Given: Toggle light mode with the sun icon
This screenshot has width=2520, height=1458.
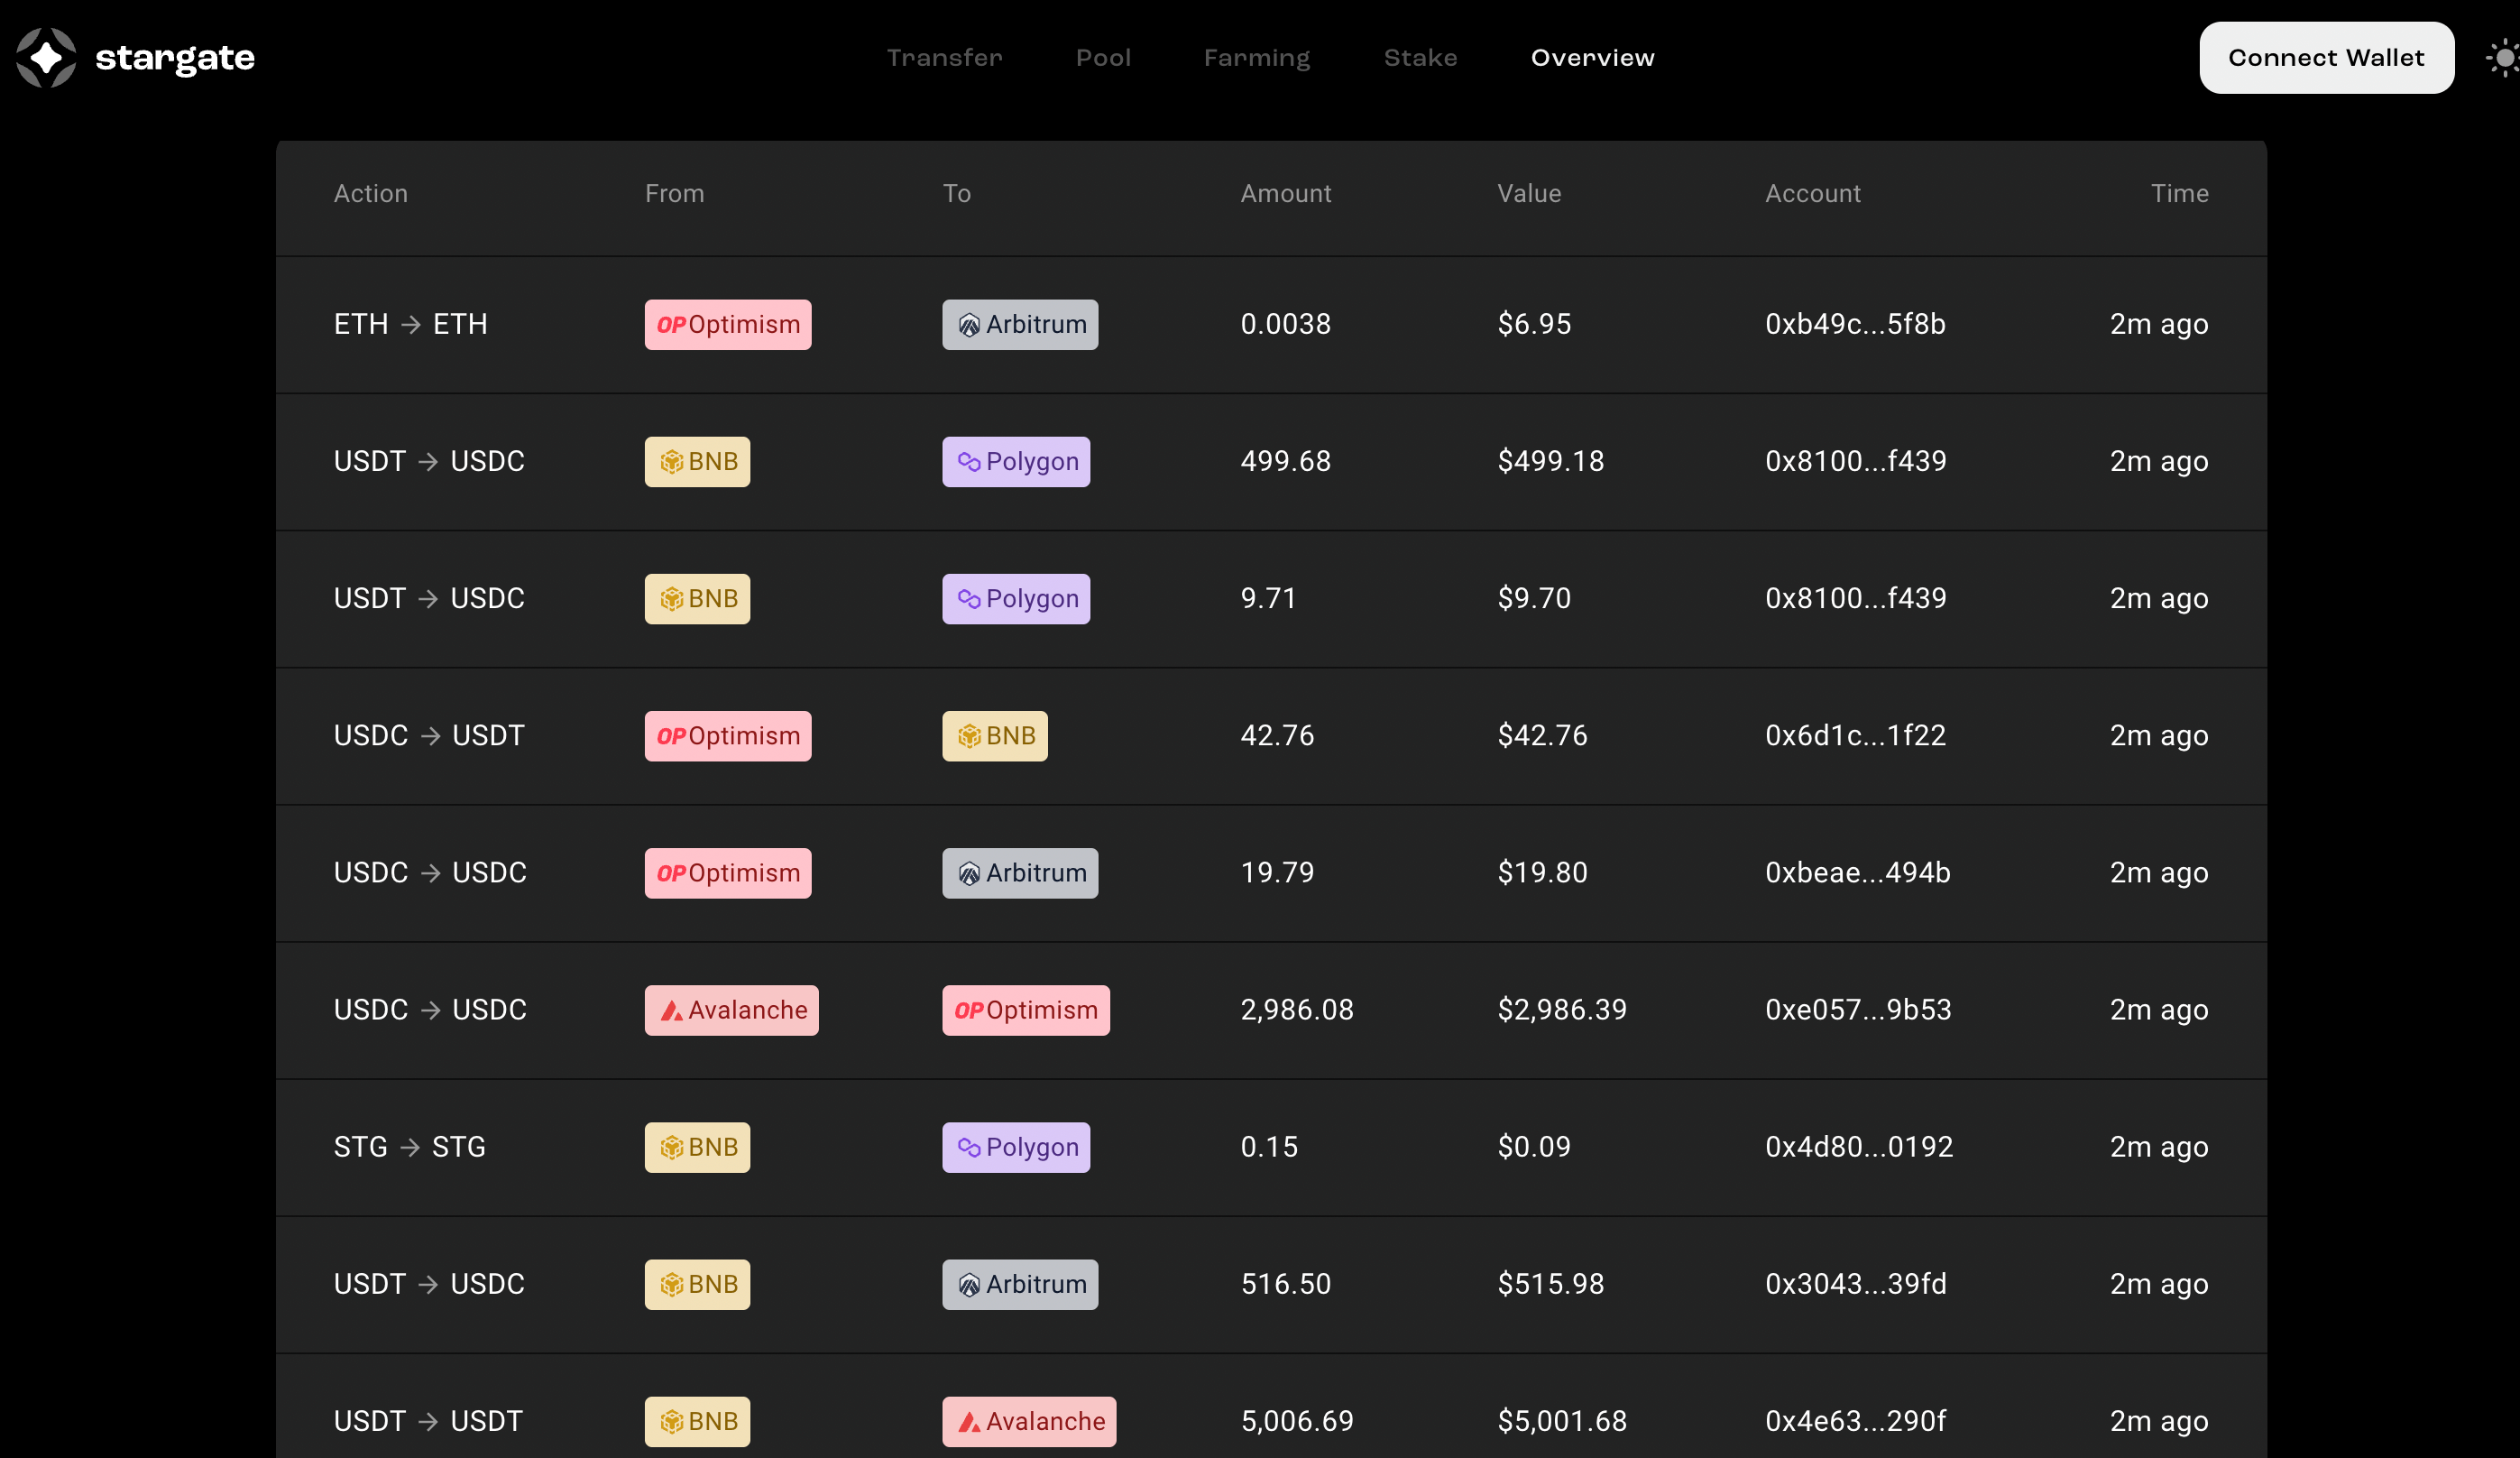Looking at the screenshot, I should 2502,57.
